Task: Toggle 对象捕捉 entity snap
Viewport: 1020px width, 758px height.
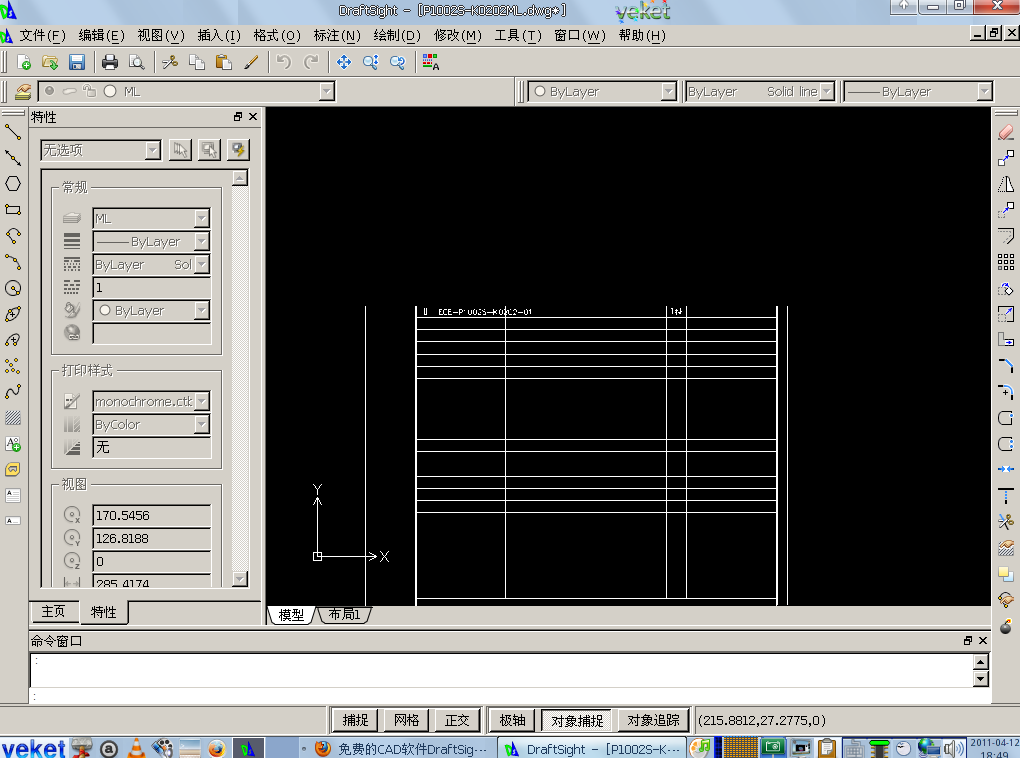Action: pos(577,720)
